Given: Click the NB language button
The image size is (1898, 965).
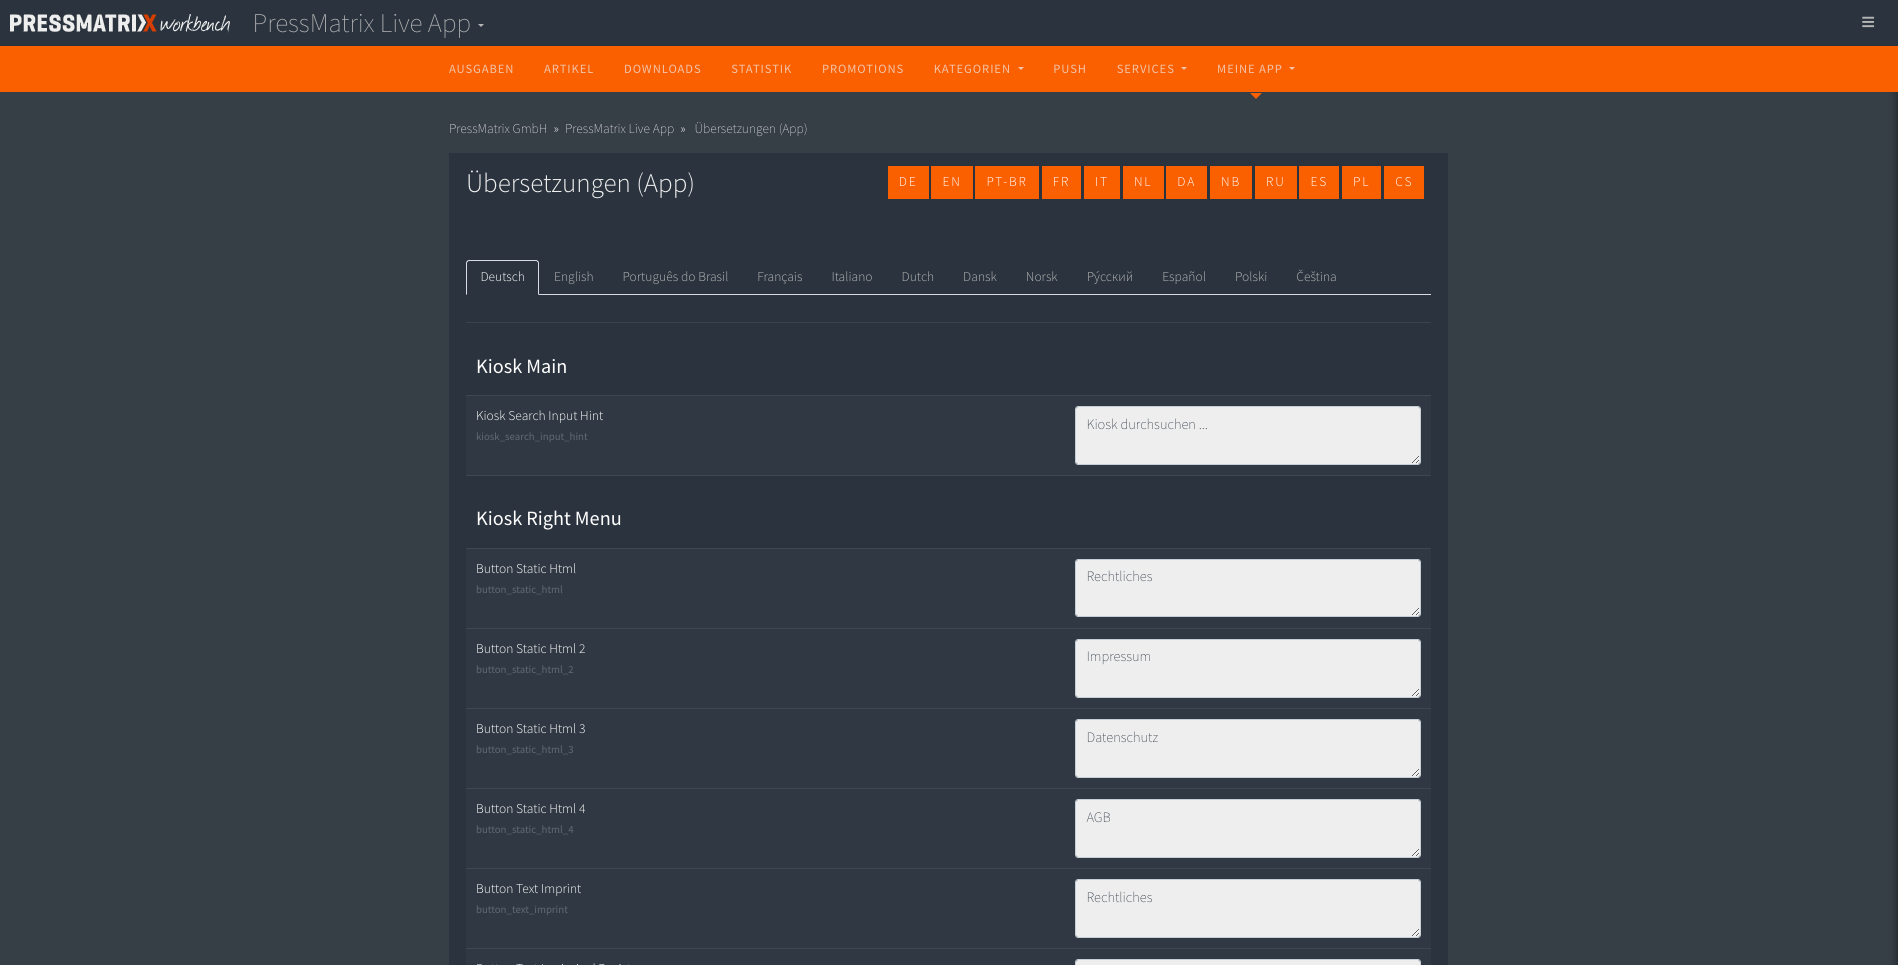Looking at the screenshot, I should (x=1231, y=182).
